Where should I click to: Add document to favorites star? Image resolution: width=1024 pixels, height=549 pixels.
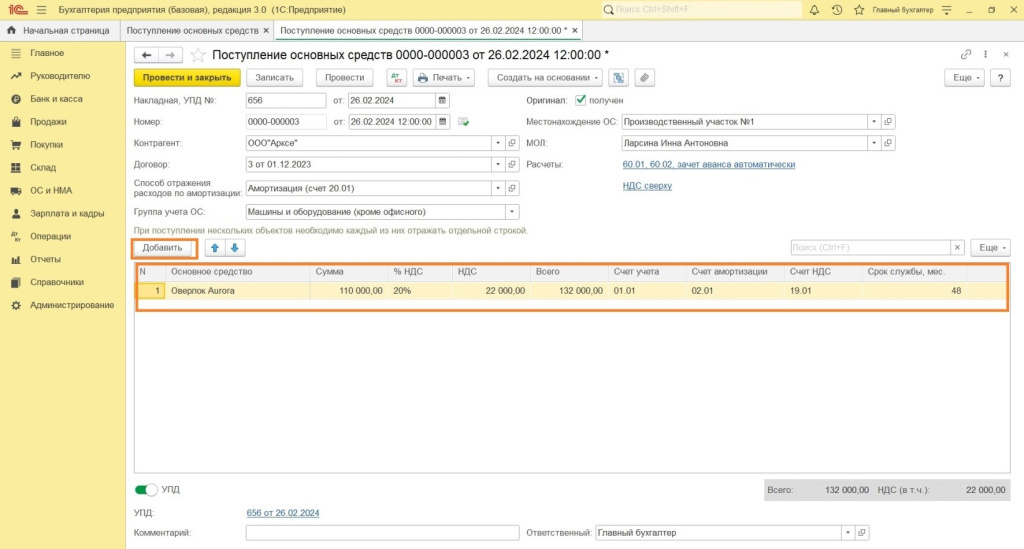pos(197,55)
